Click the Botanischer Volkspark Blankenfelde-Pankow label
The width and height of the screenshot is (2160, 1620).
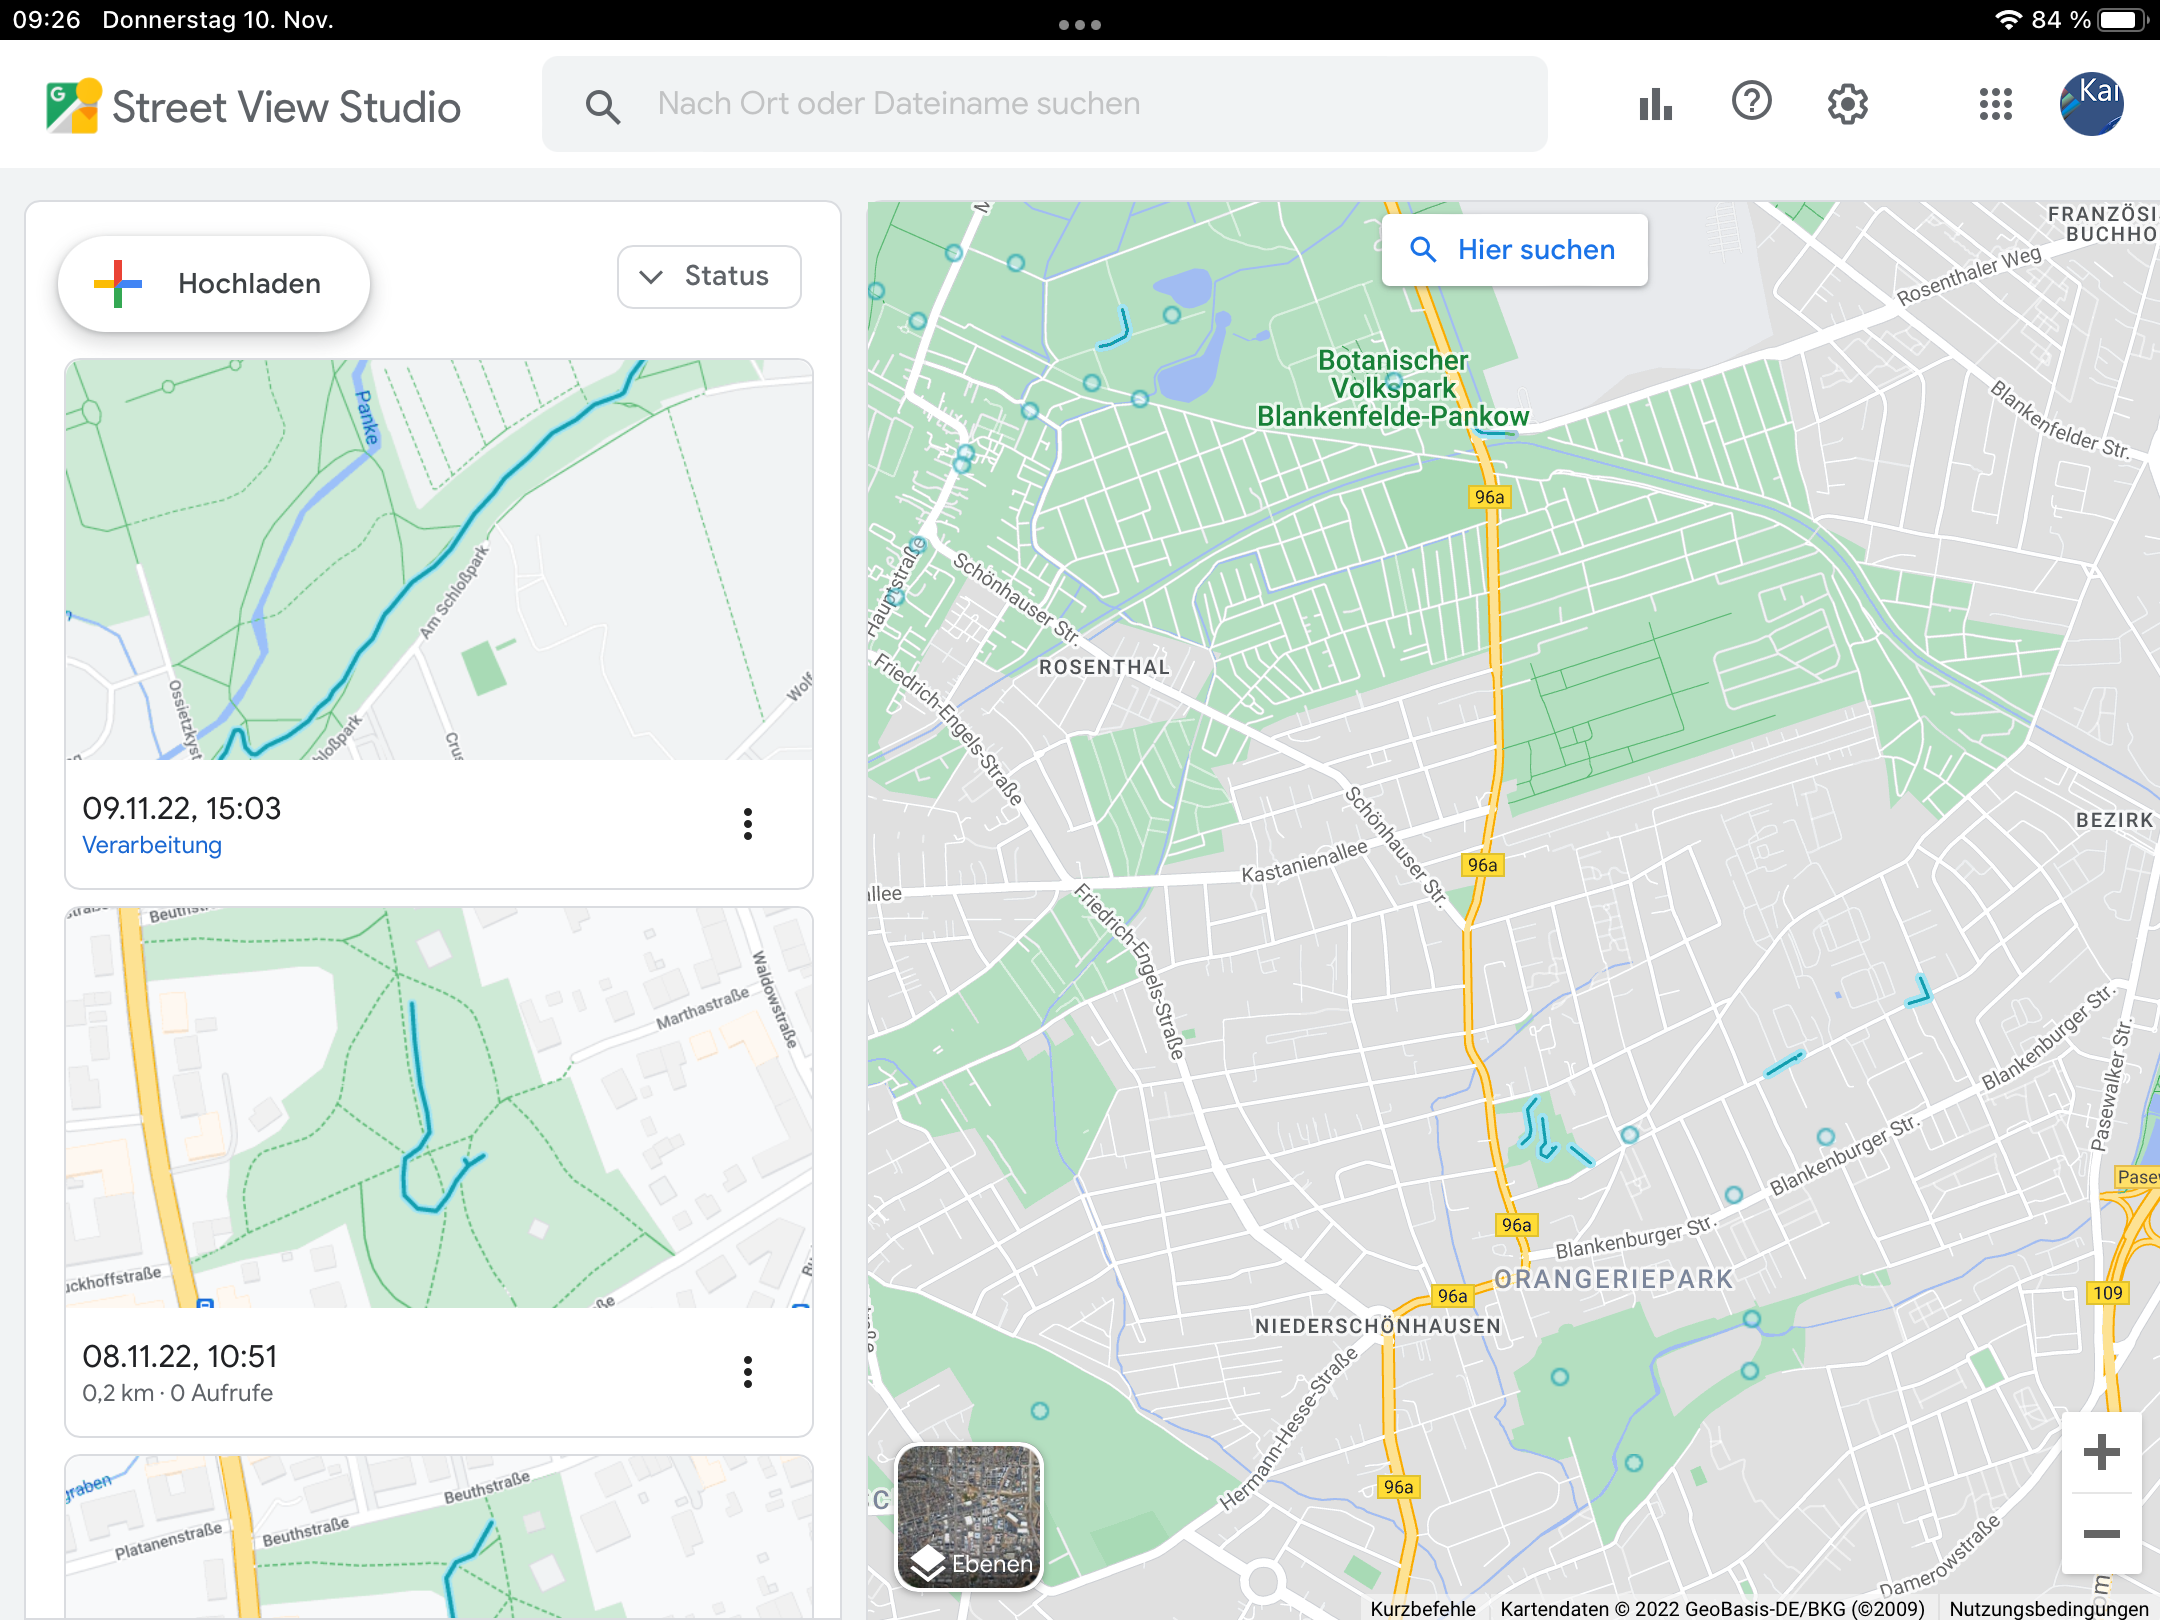point(1393,388)
